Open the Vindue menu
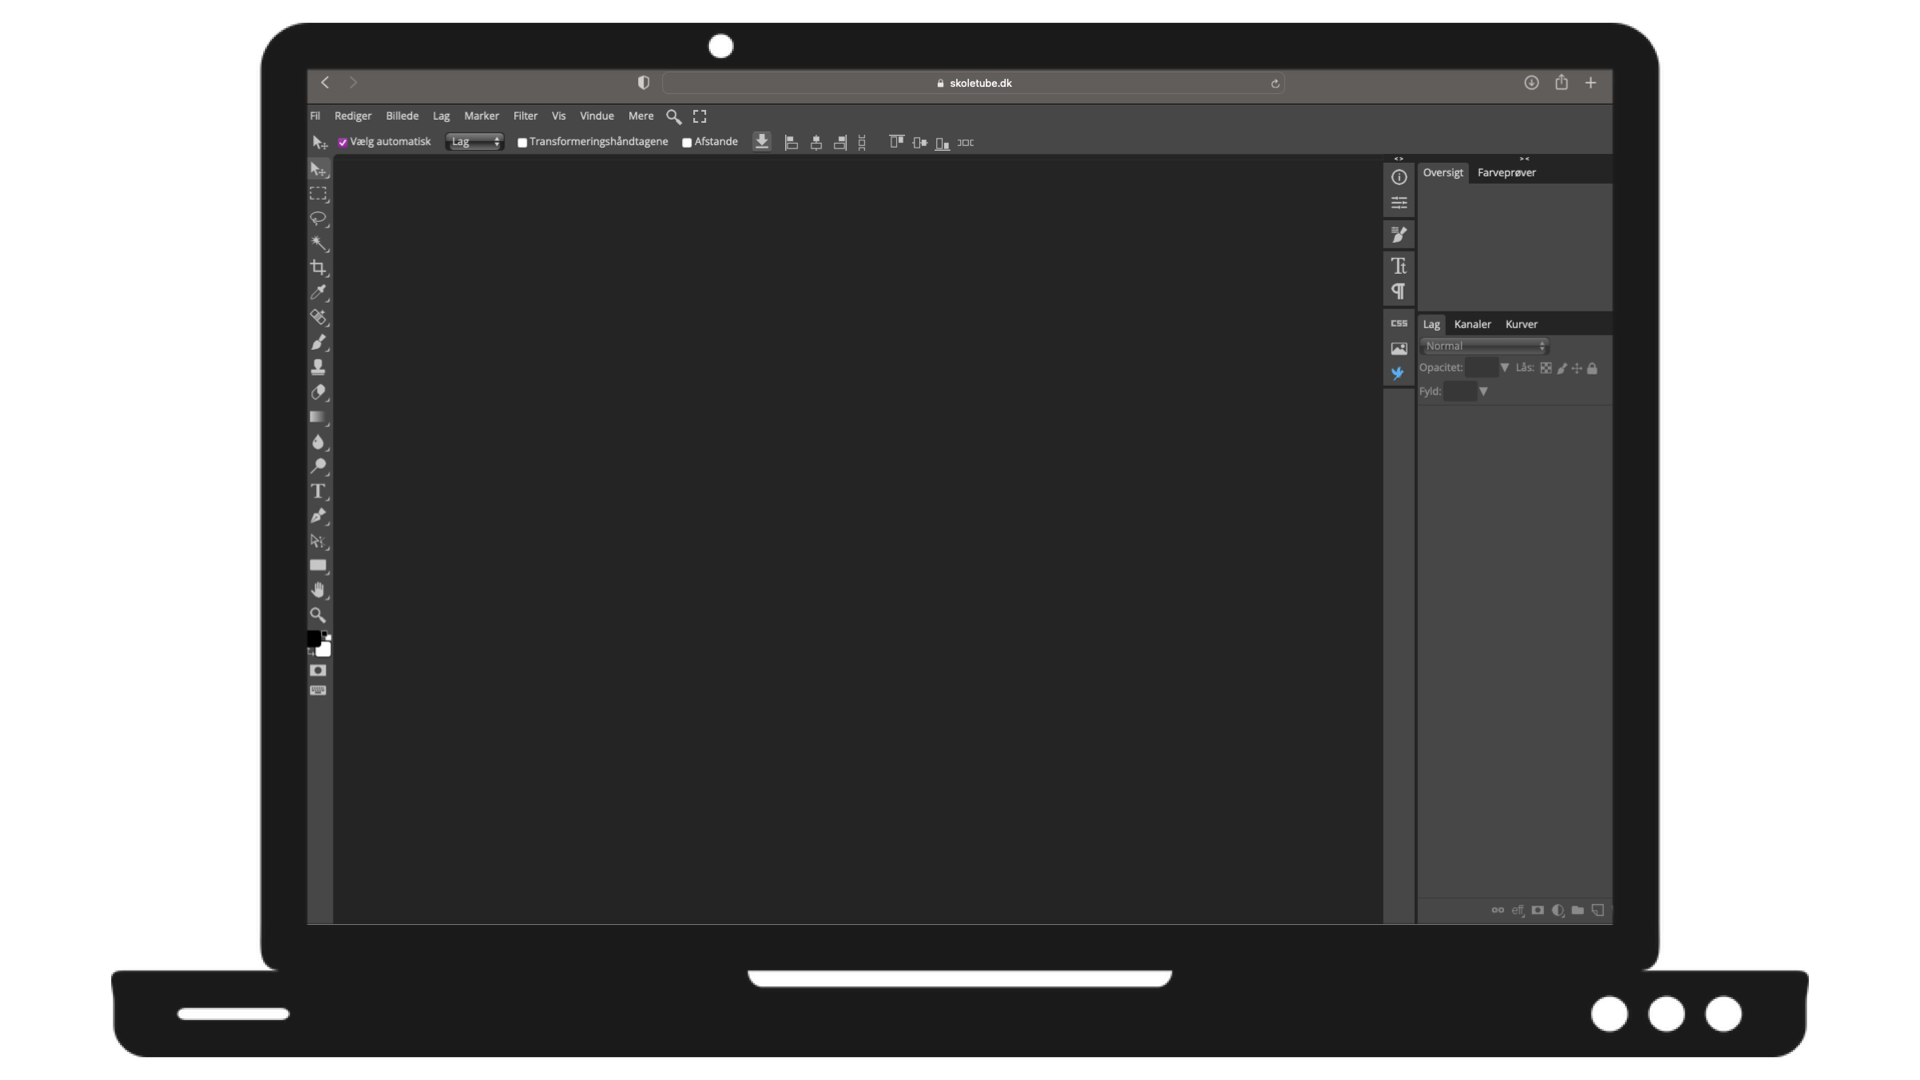The height and width of the screenshot is (1080, 1920). 597,116
